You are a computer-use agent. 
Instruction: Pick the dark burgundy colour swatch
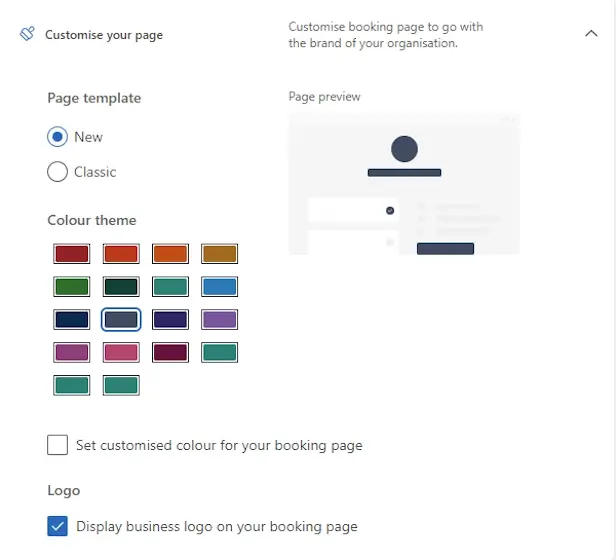[x=170, y=352]
